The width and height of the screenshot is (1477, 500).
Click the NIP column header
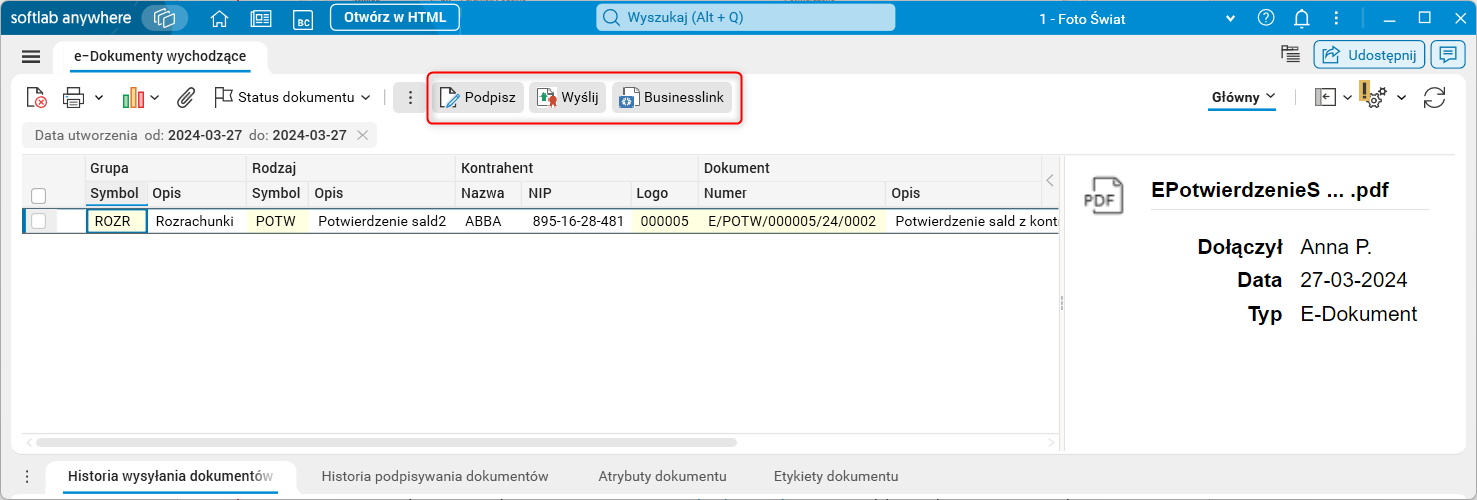(x=579, y=193)
